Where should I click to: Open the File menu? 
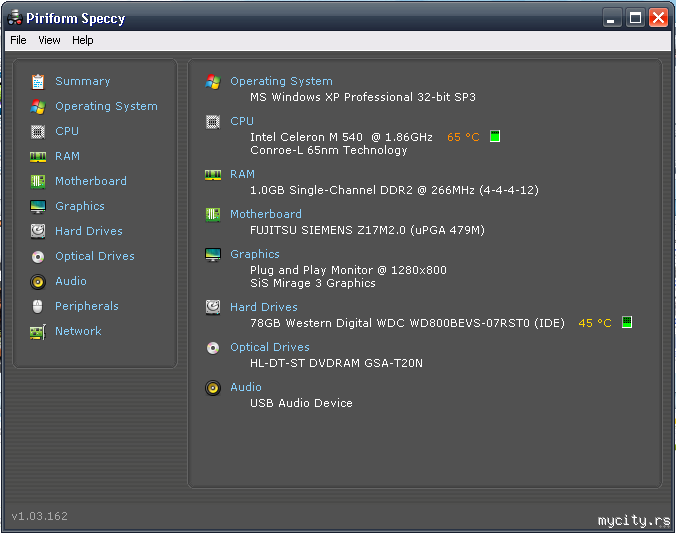[x=18, y=40]
